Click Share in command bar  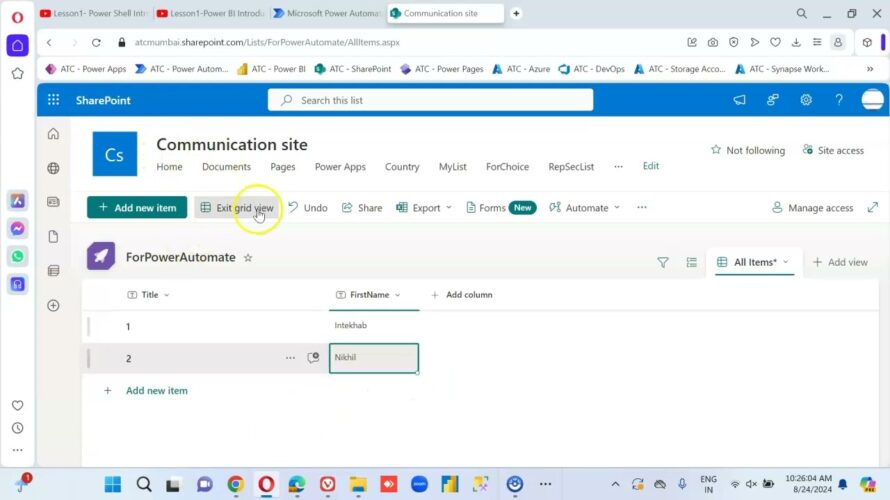pos(362,208)
